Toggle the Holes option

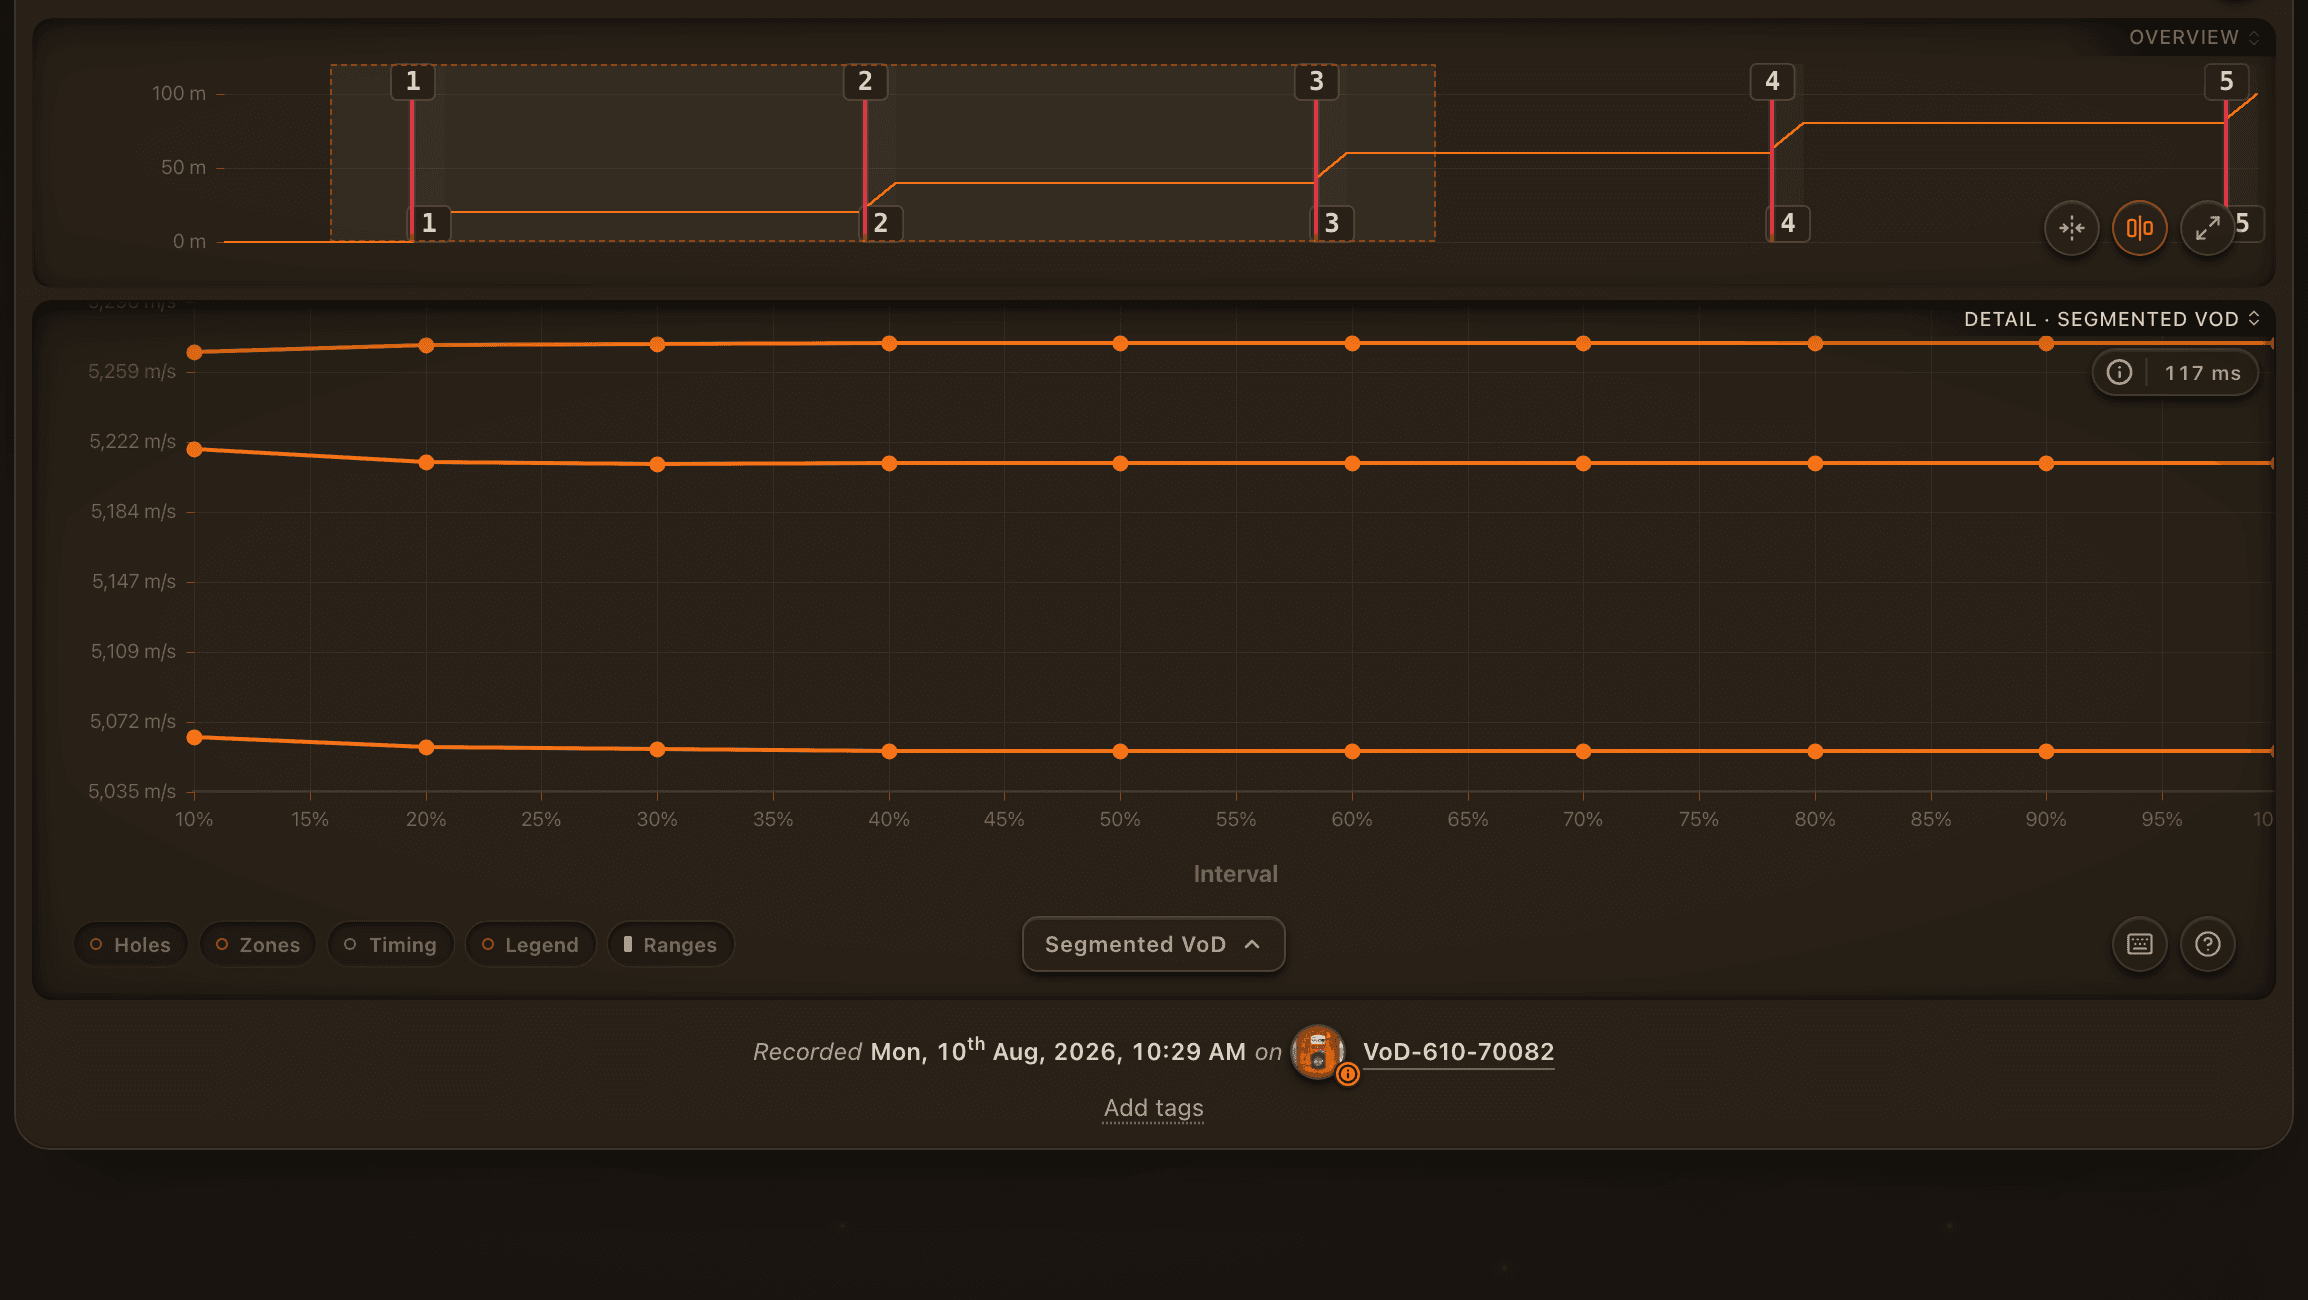click(x=131, y=945)
